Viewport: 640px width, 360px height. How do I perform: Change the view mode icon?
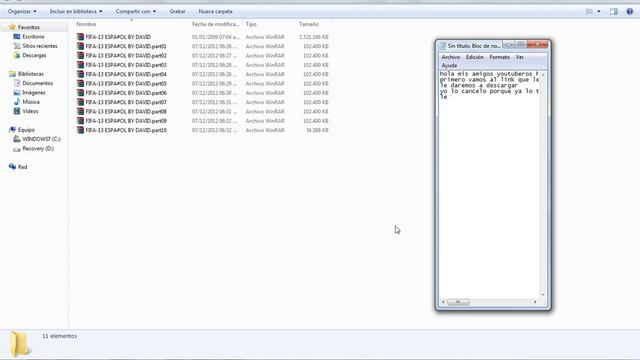(589, 11)
